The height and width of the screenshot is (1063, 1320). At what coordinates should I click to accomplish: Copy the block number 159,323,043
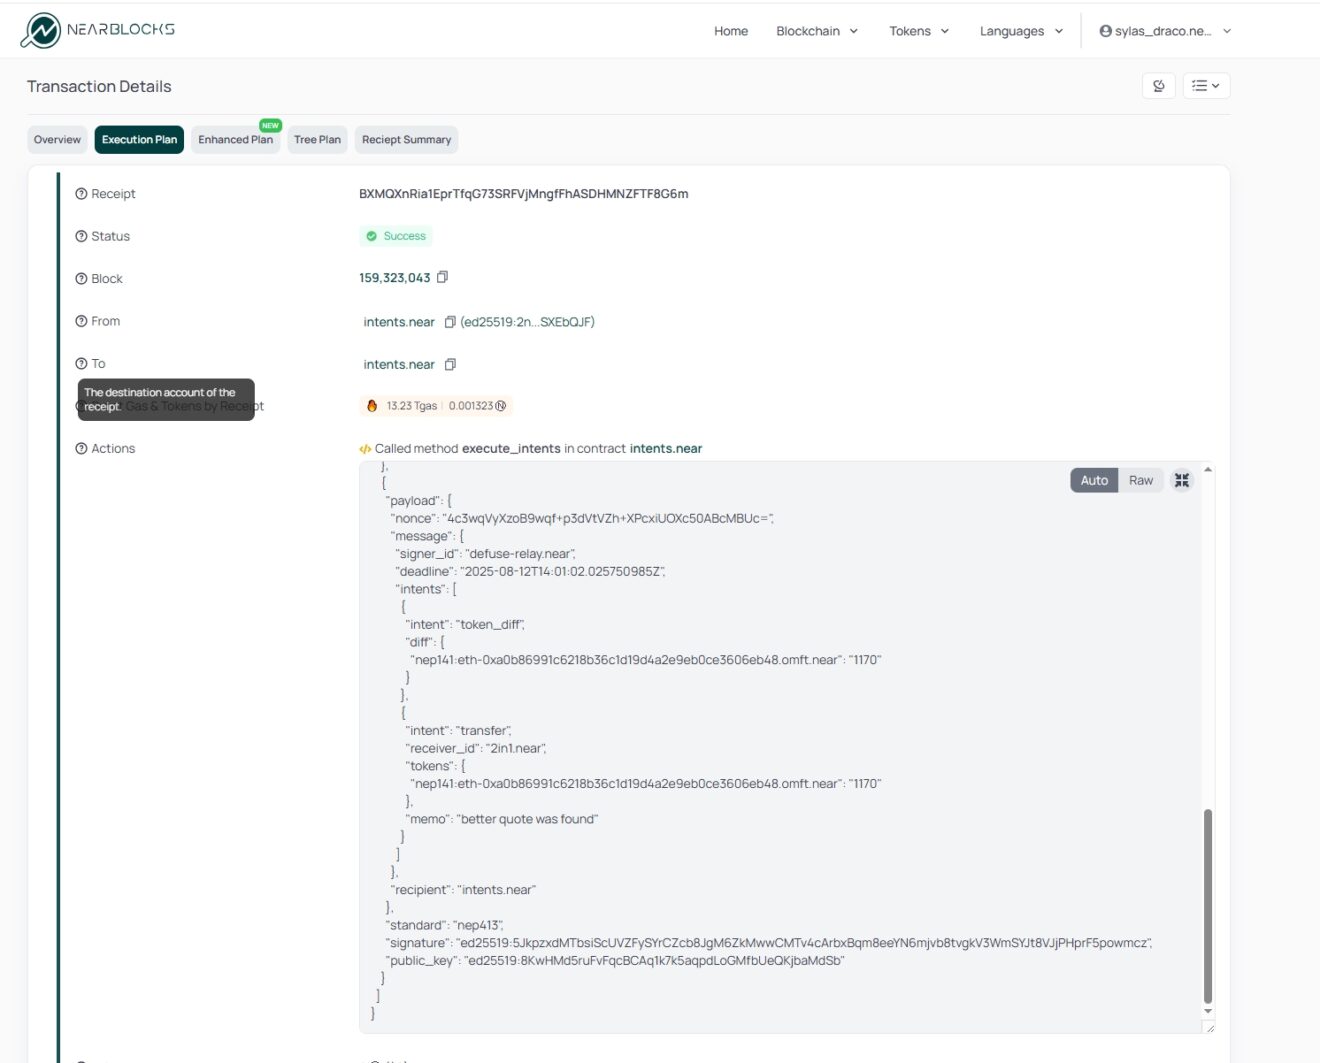442,277
